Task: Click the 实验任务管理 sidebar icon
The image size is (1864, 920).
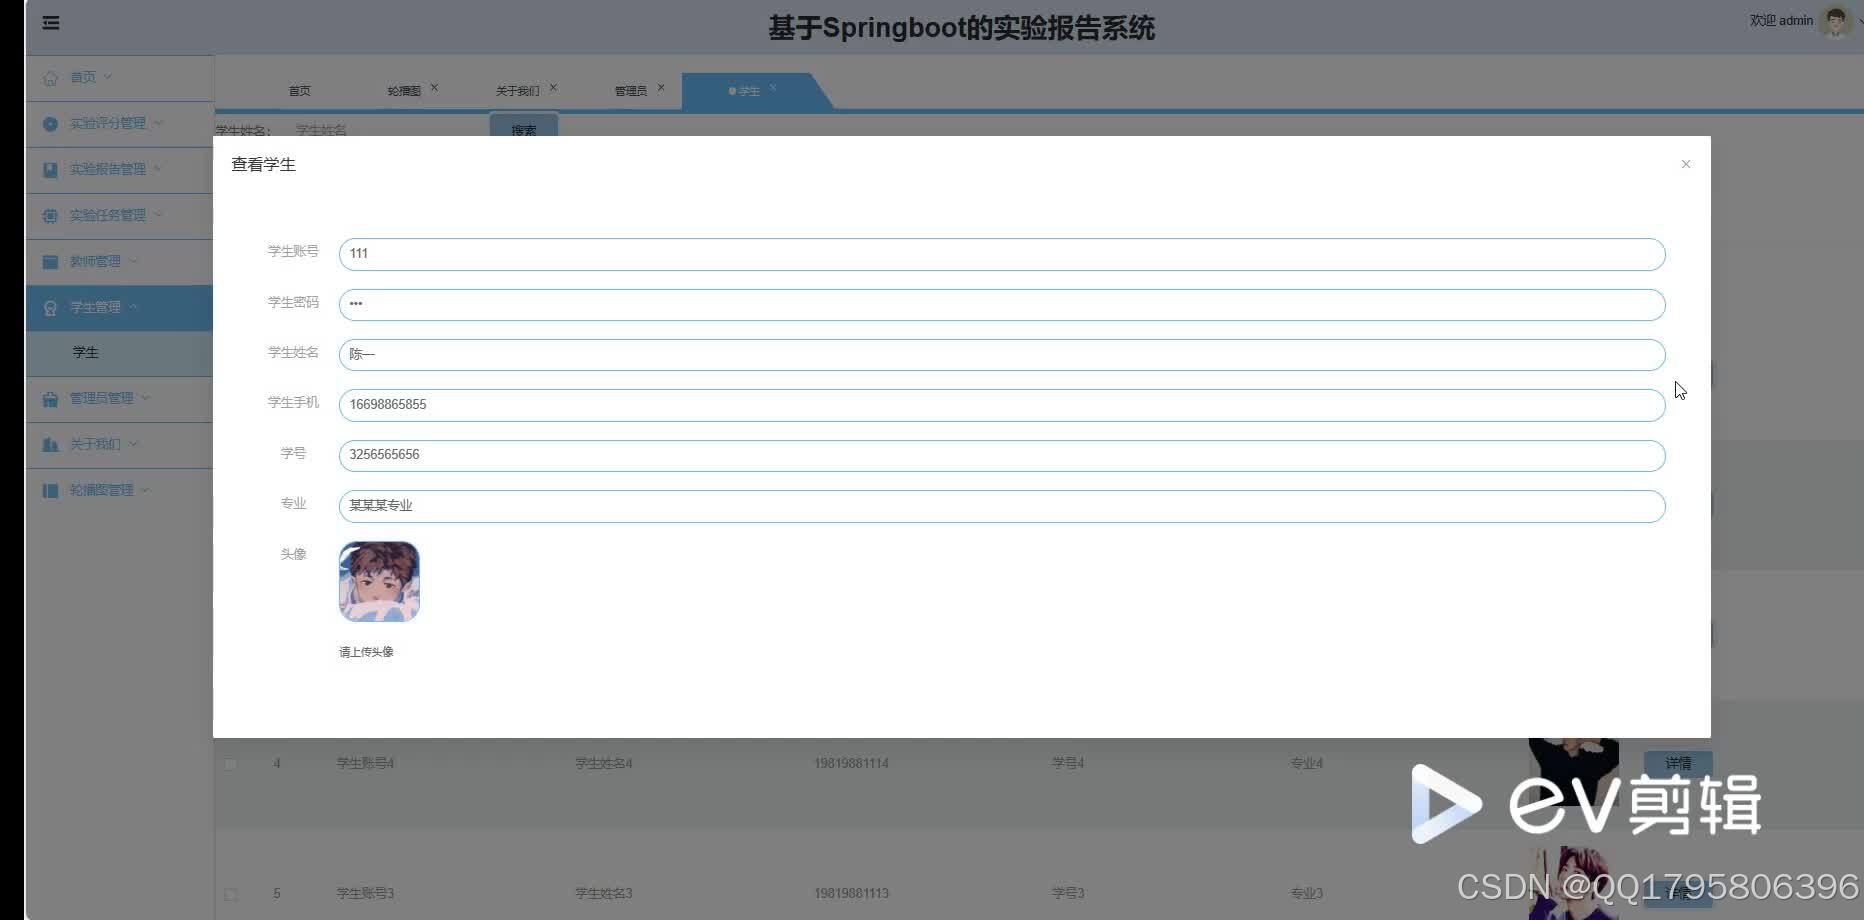Action: (x=50, y=215)
